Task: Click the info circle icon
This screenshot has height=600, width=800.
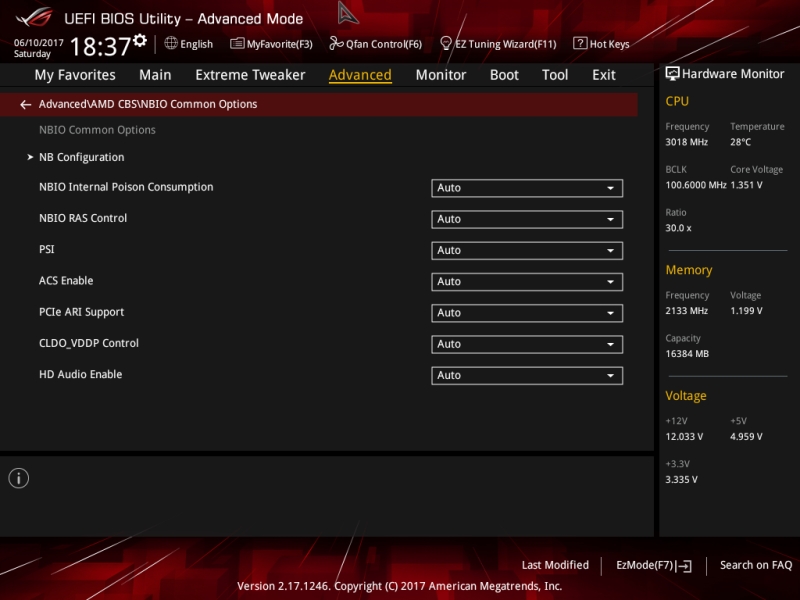Action: (x=19, y=479)
